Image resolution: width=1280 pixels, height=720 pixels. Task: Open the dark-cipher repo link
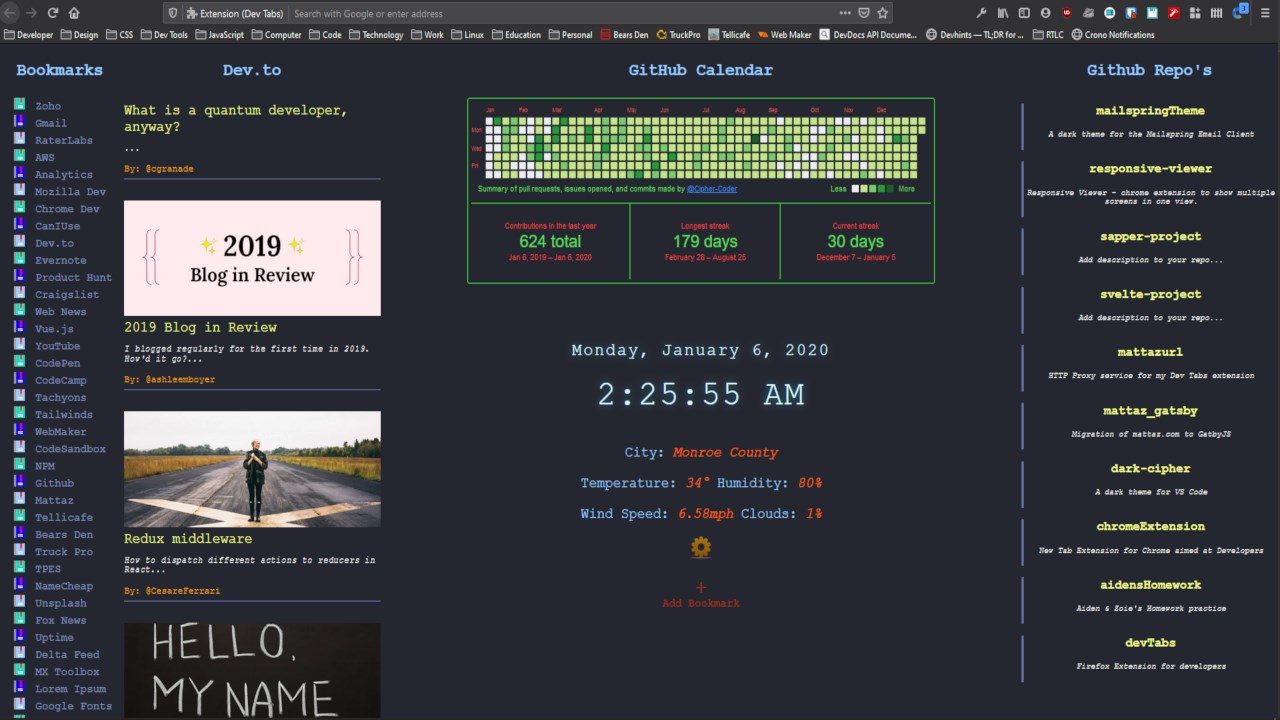pyautogui.click(x=1150, y=469)
